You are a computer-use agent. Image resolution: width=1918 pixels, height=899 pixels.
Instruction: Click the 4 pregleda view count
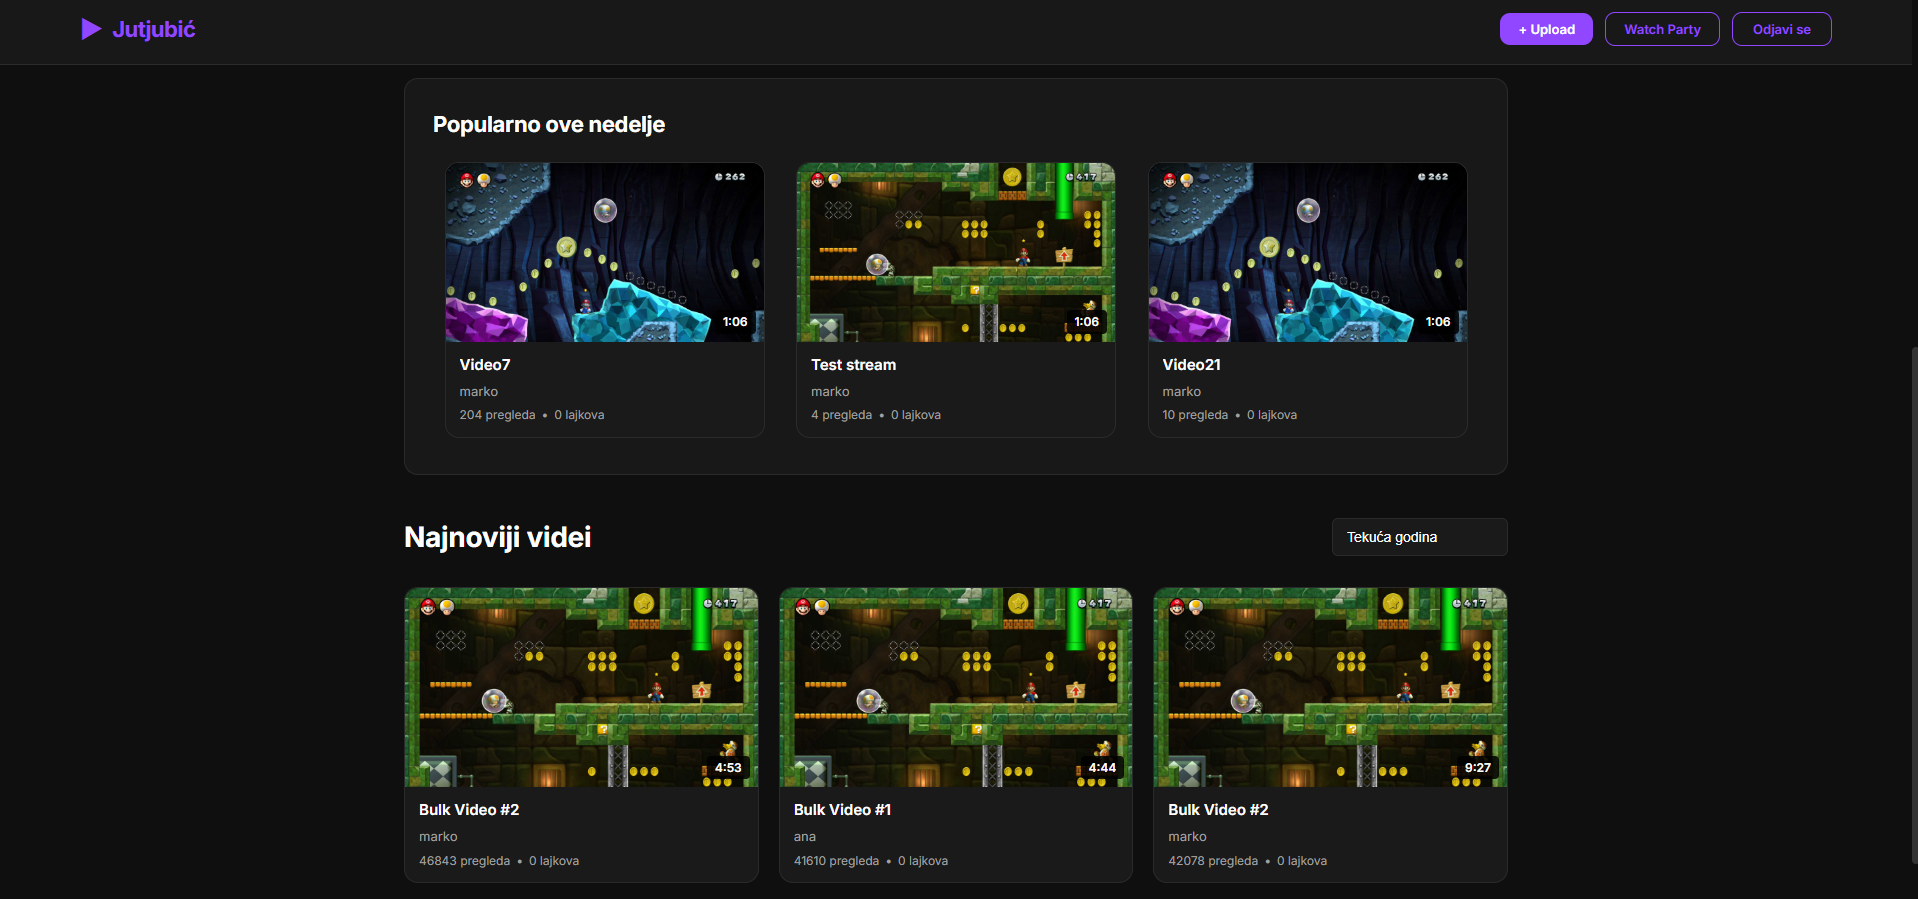841,415
